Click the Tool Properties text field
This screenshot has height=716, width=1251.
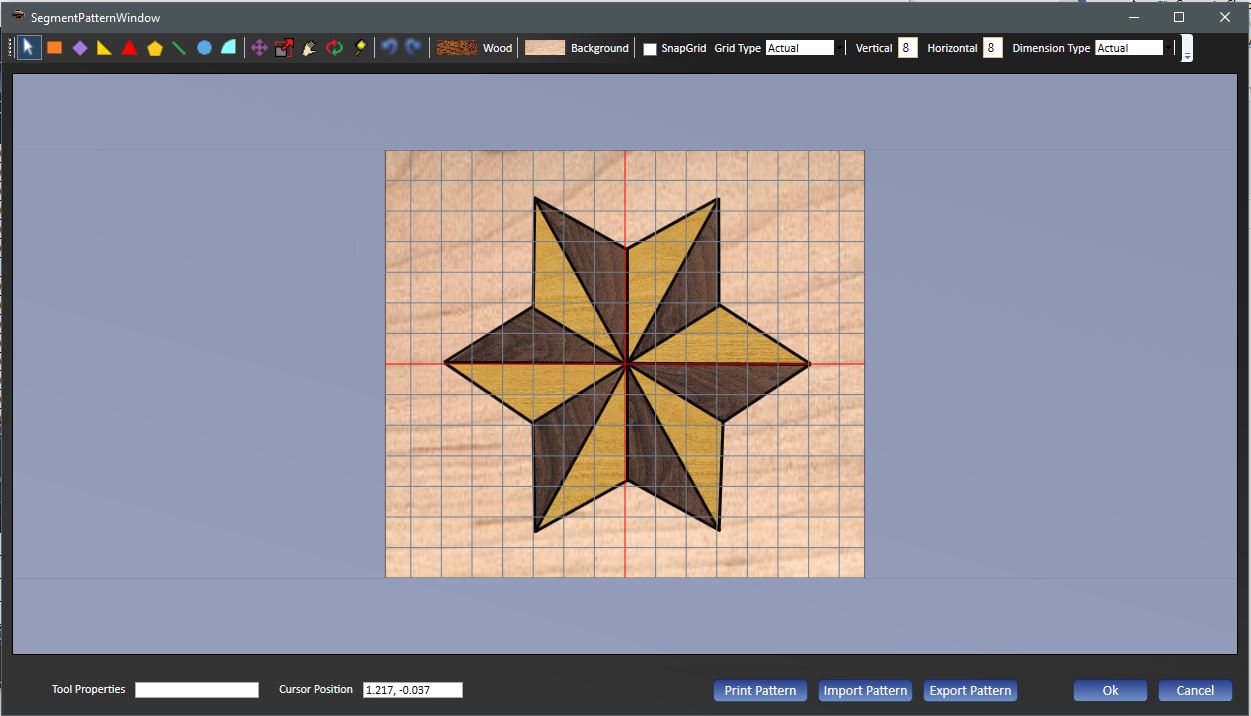click(197, 690)
